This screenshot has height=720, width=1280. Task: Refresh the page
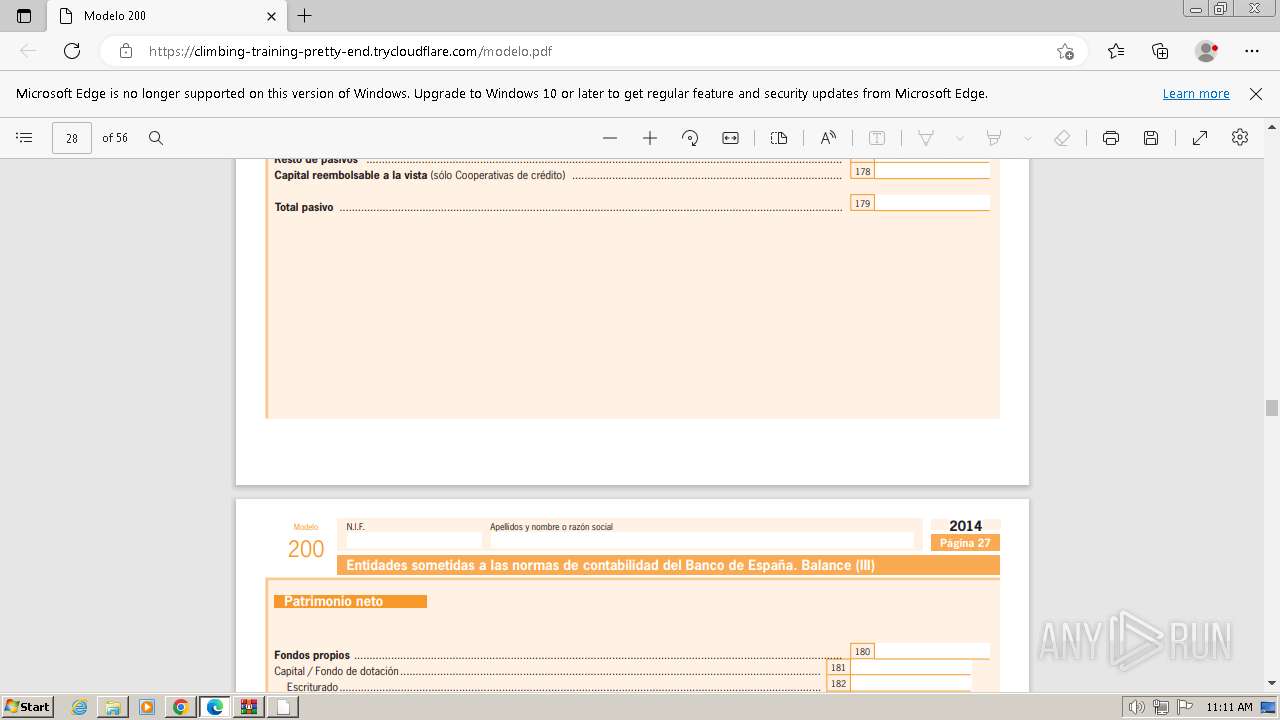coord(72,51)
